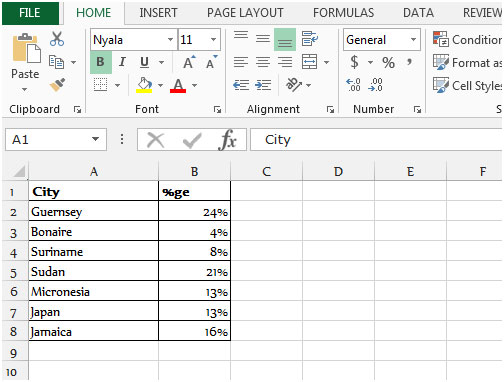
Task: Decrease font size with smaller A
Action: (211, 62)
